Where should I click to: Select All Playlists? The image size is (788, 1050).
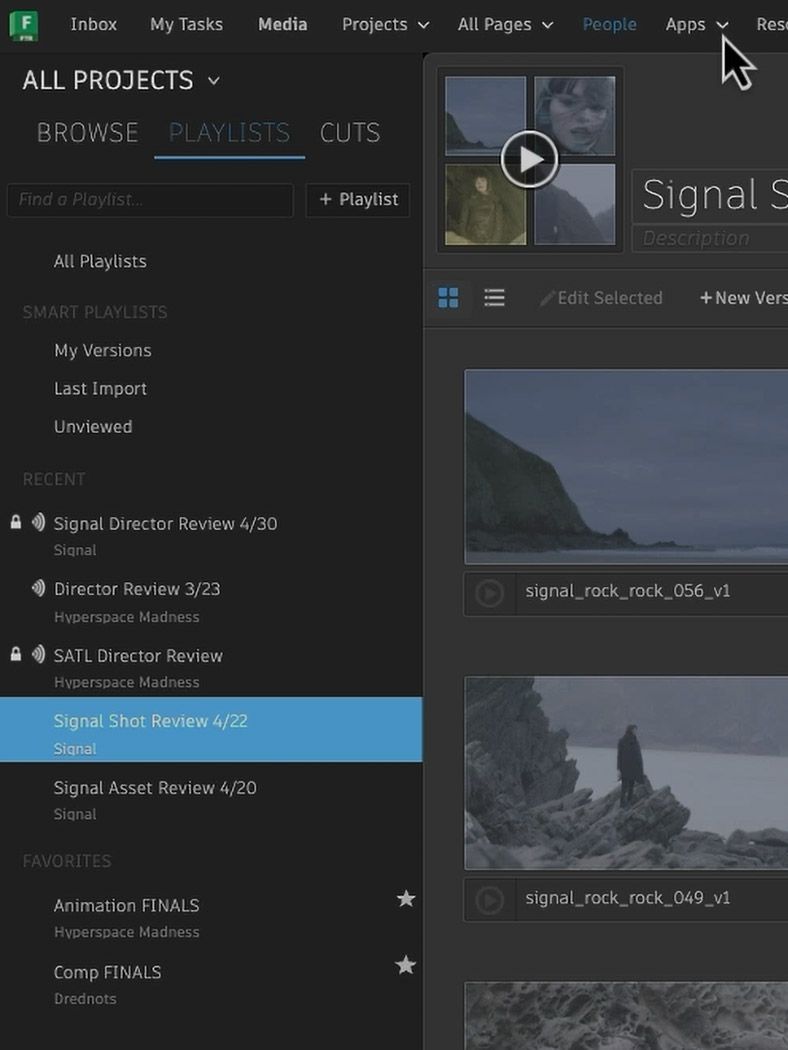coord(100,261)
